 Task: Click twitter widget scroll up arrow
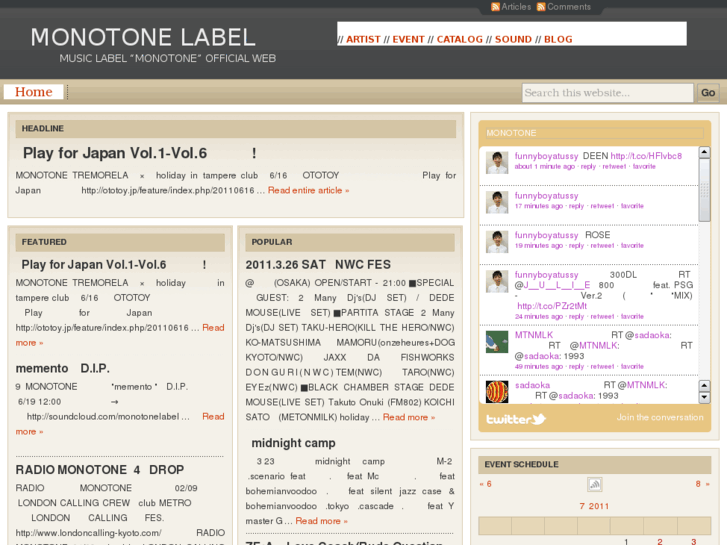click(704, 152)
